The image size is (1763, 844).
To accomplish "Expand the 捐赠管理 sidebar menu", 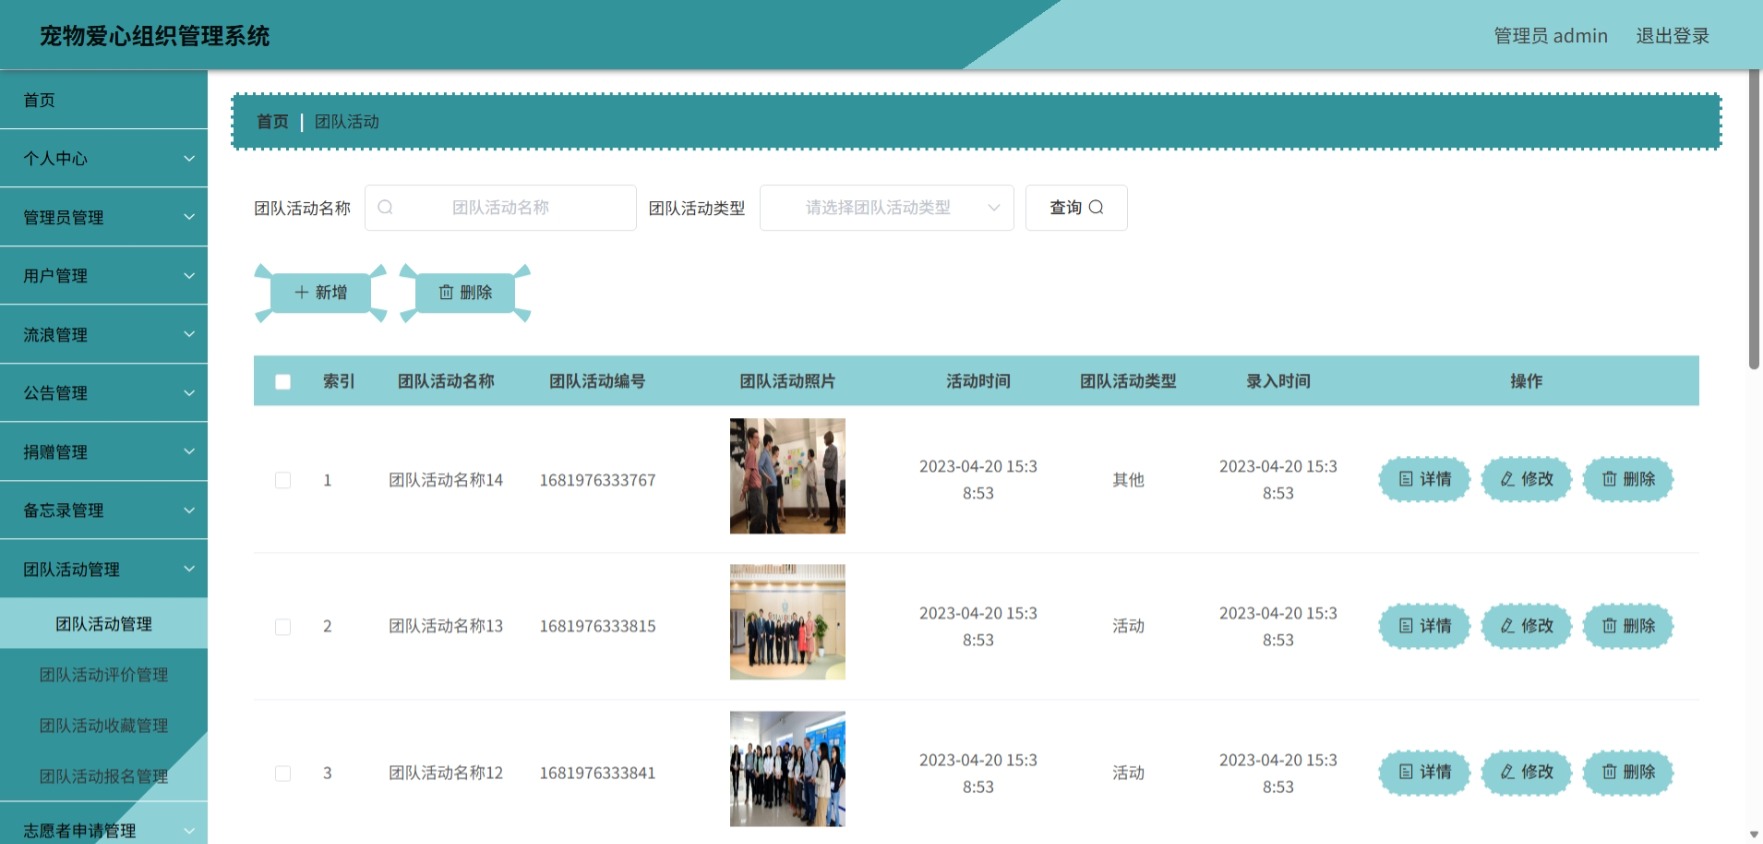I will (x=104, y=451).
